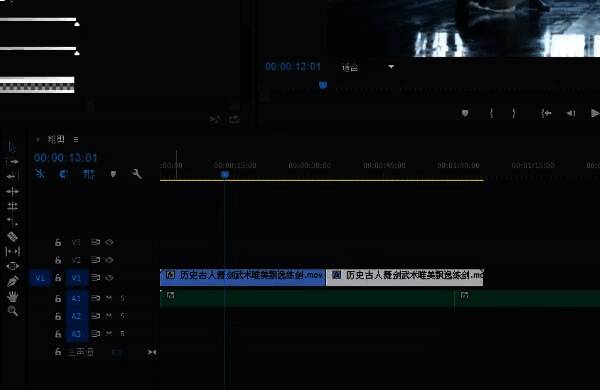Select the Slide tool
This screenshot has width=600, height=390.
click(x=13, y=266)
